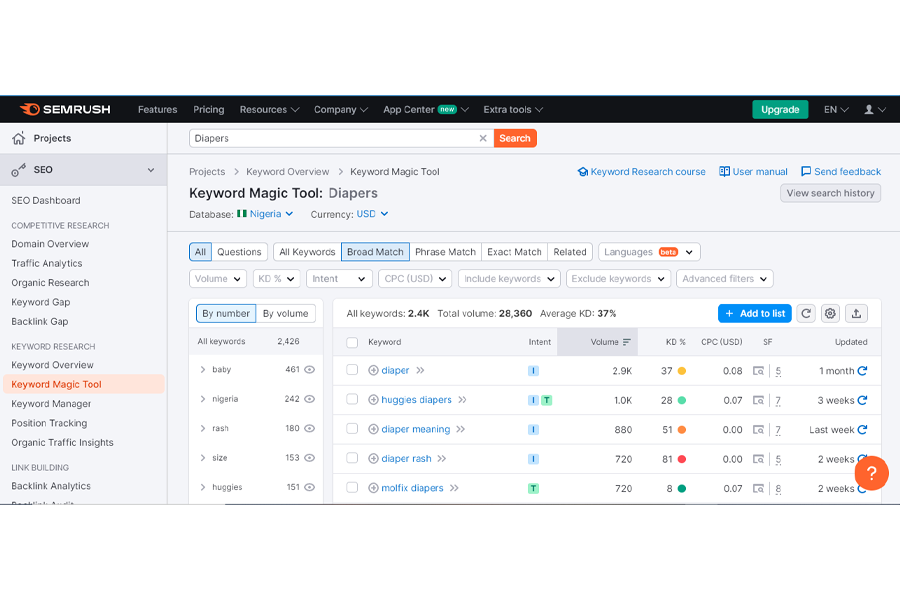
Task: Click the export upload icon
Action: point(856,313)
